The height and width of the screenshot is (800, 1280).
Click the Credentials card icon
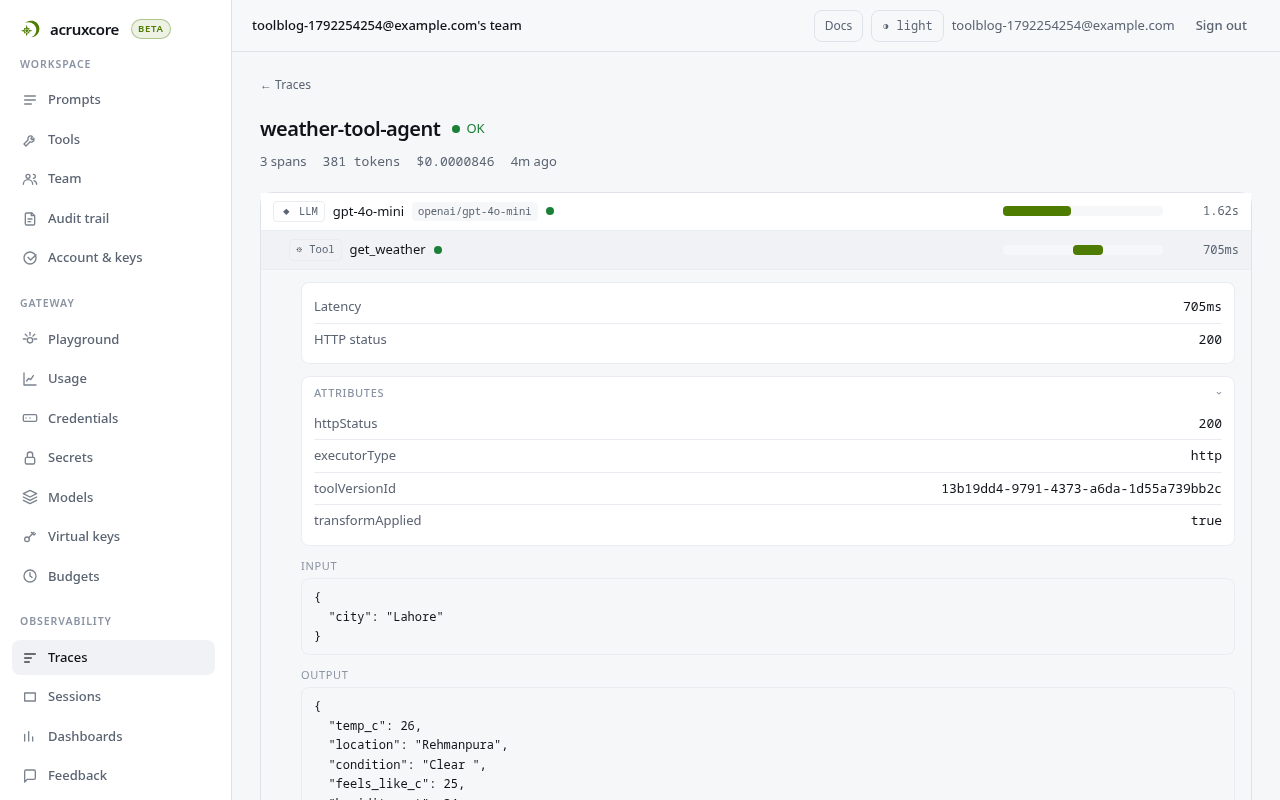tap(30, 419)
